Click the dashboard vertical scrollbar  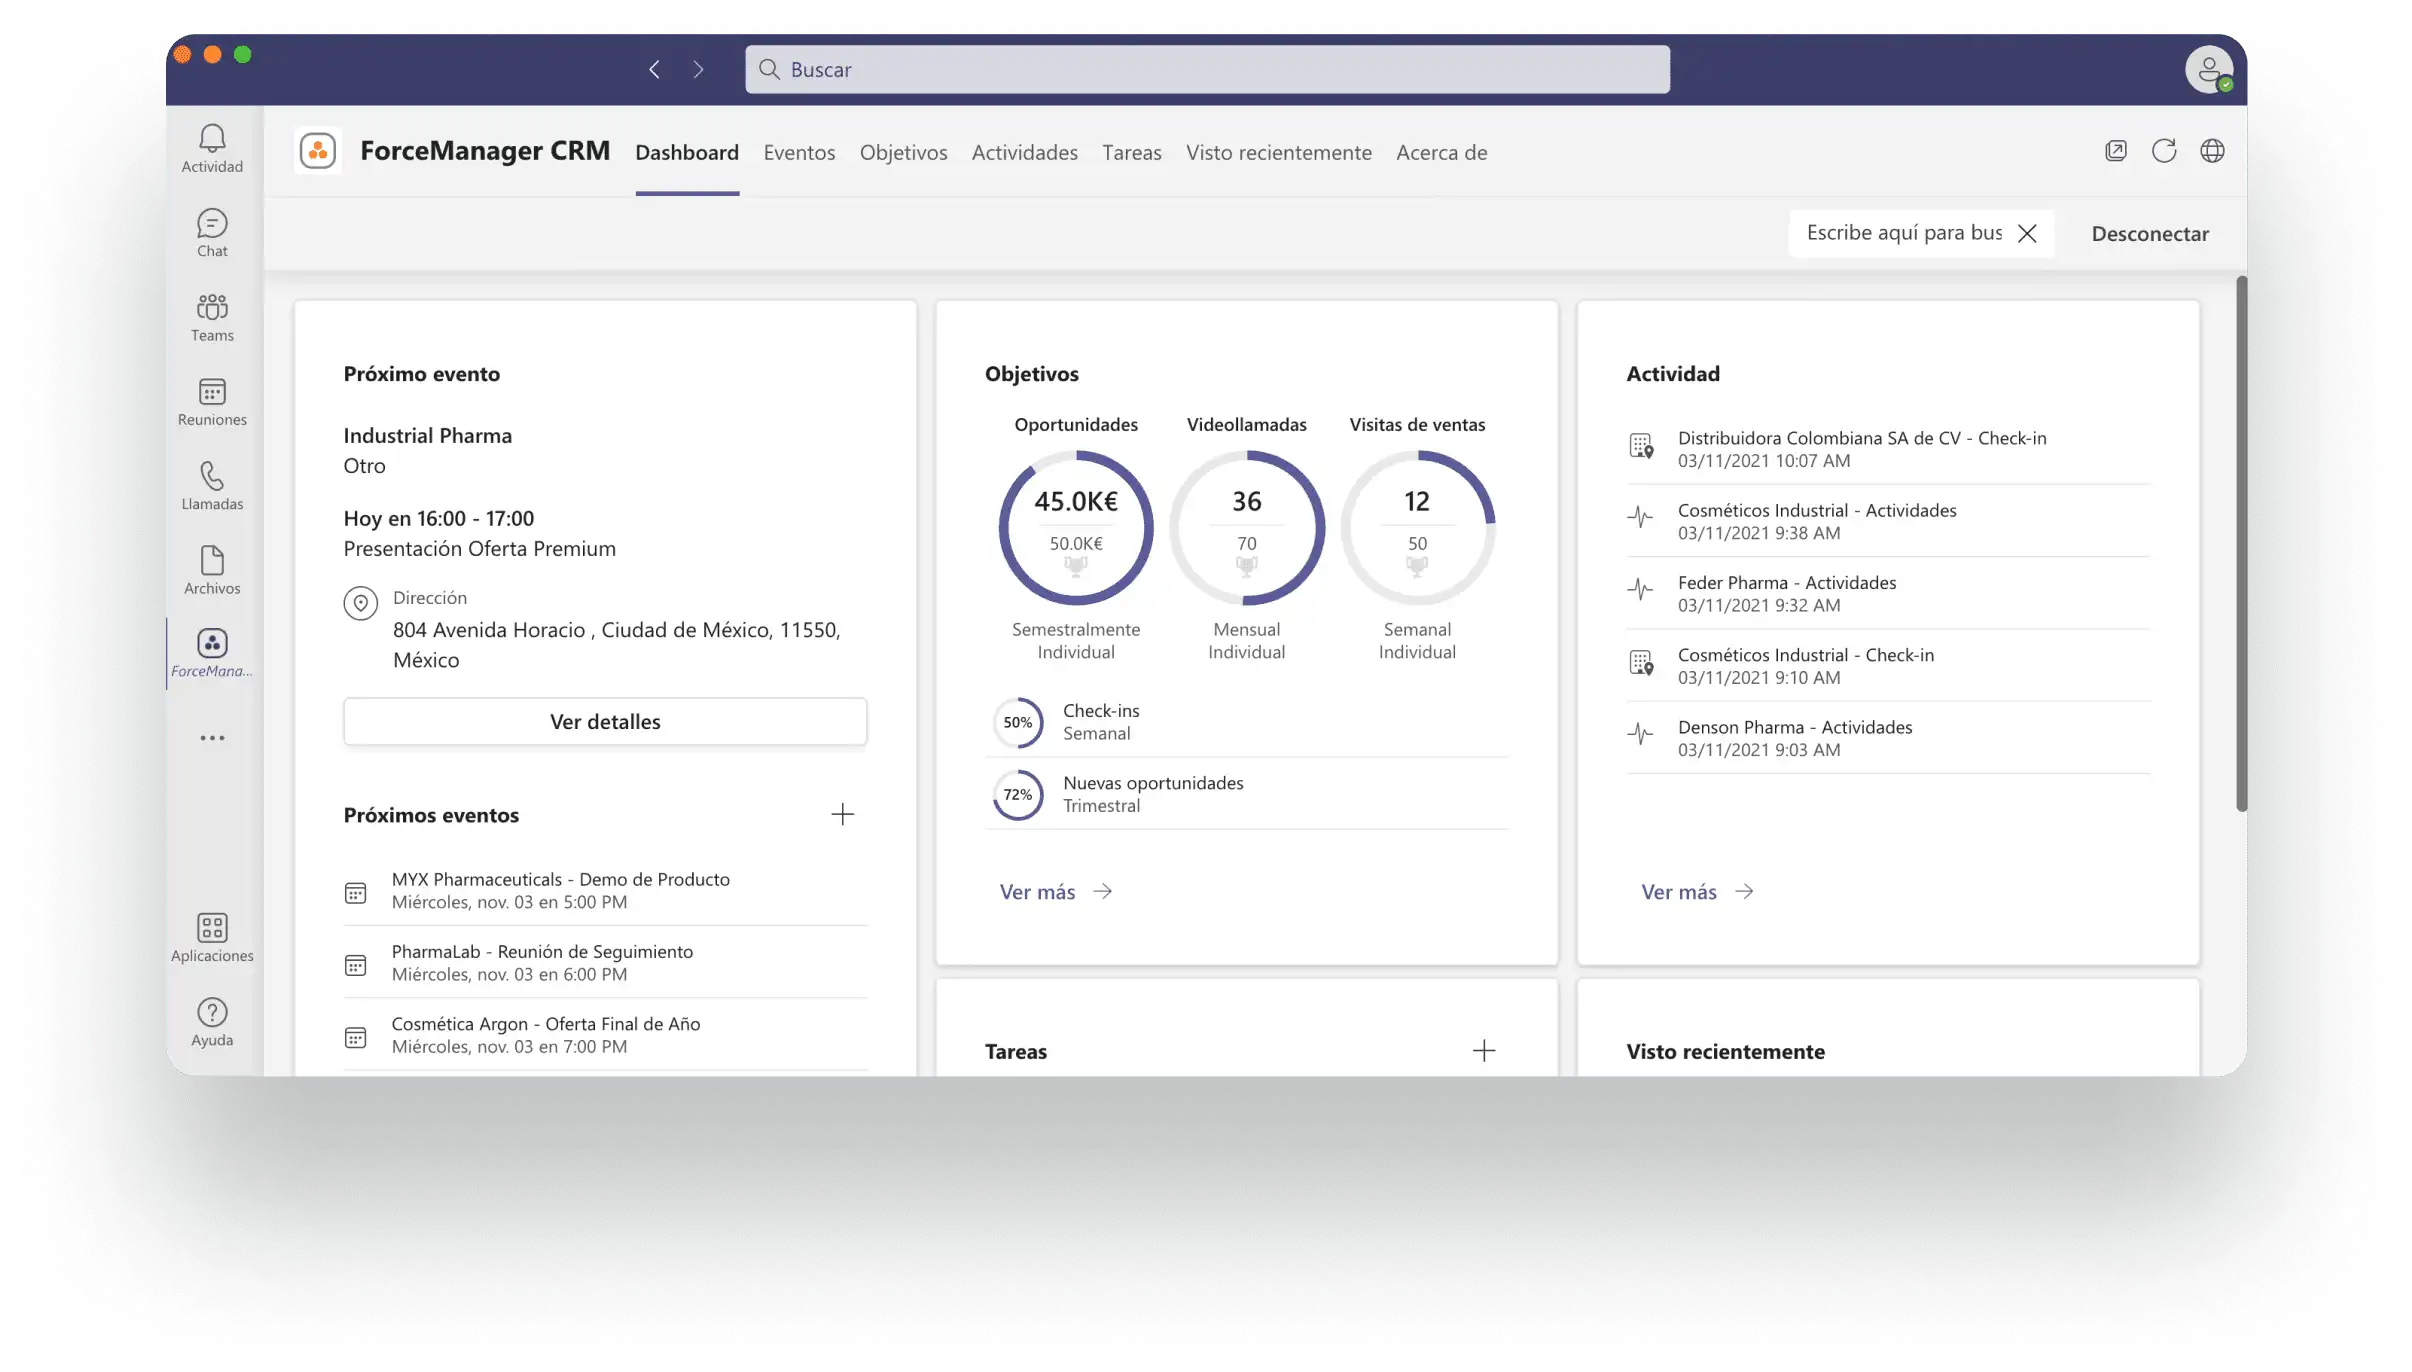point(2241,544)
